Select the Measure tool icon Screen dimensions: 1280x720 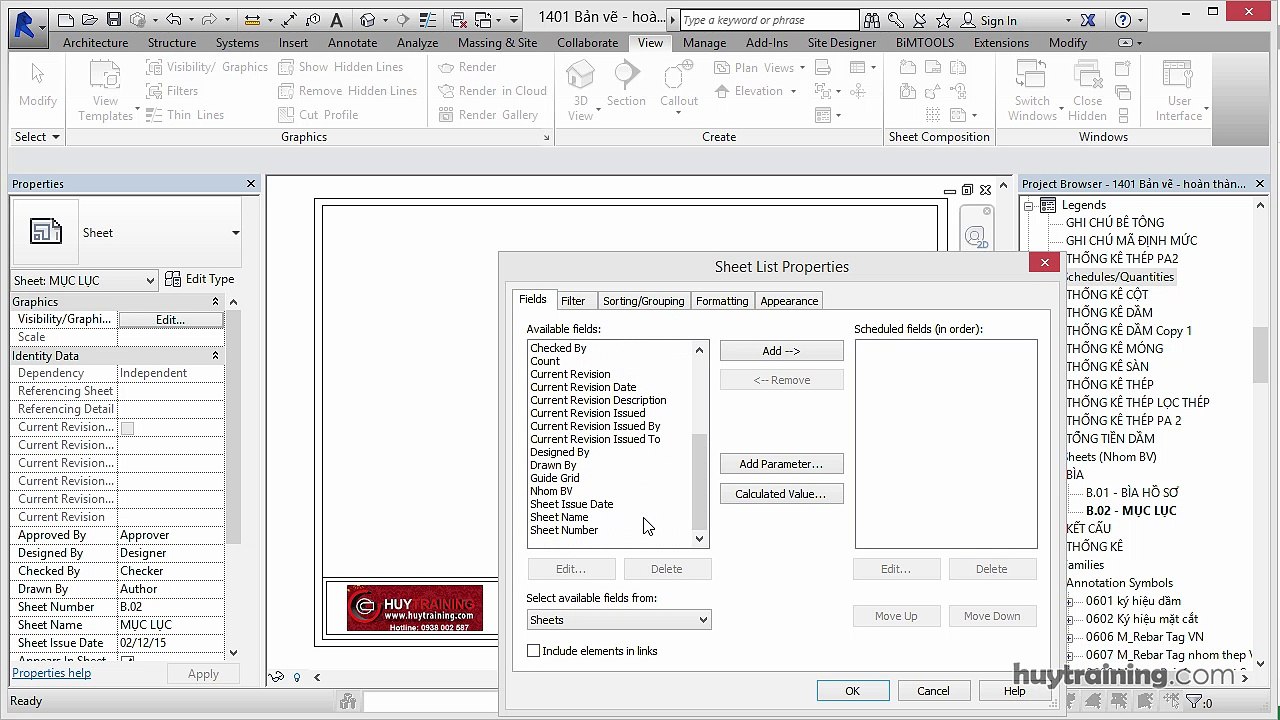(x=252, y=20)
